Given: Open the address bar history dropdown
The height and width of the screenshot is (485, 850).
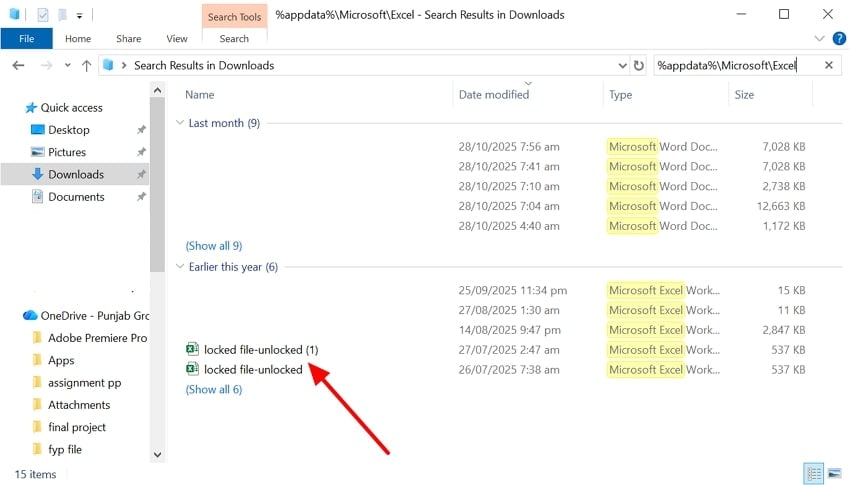Looking at the screenshot, I should click(x=622, y=66).
